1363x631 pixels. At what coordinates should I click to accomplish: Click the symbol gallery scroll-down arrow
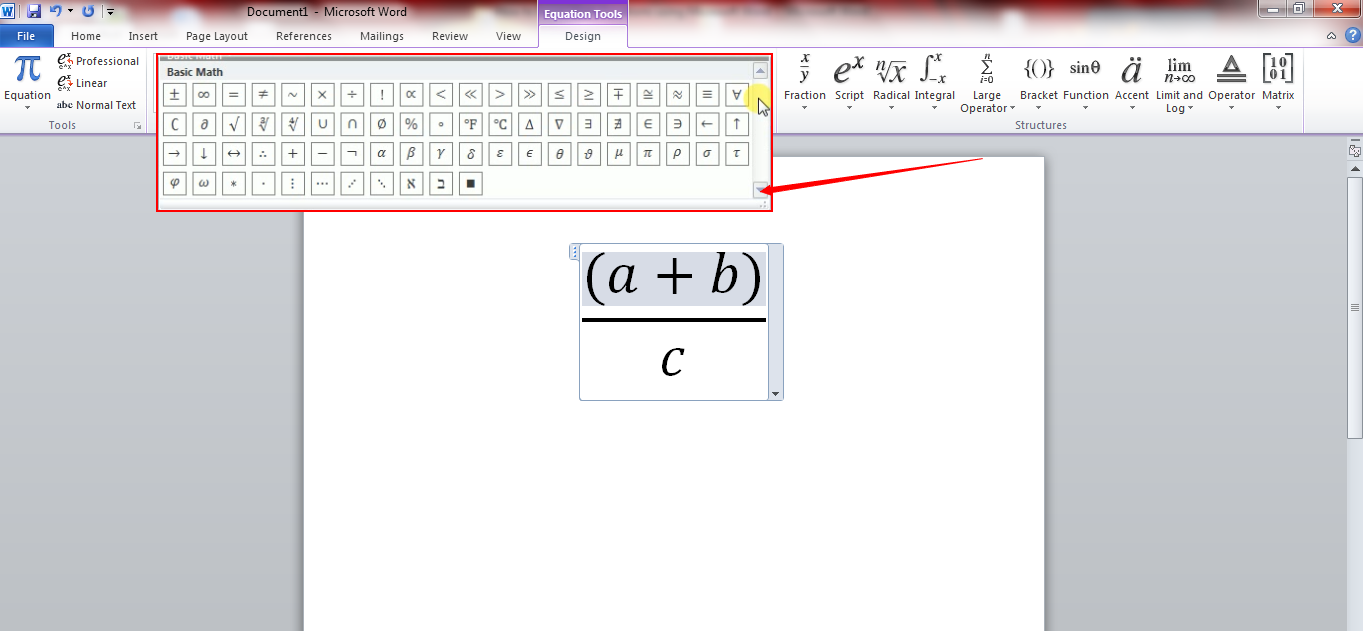point(758,188)
